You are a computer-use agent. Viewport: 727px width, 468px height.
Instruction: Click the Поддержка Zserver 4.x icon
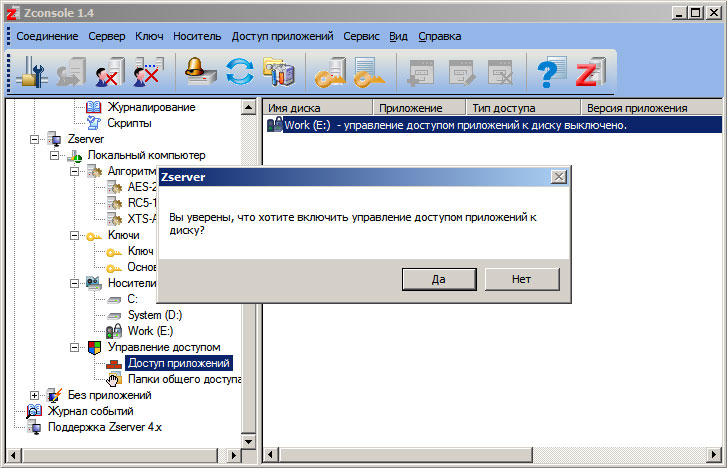pyautogui.click(x=34, y=427)
